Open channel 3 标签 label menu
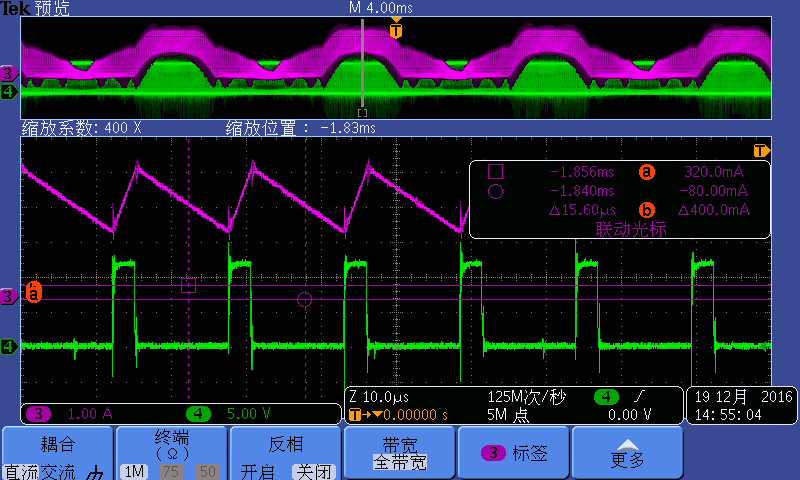800x480 pixels. 514,452
